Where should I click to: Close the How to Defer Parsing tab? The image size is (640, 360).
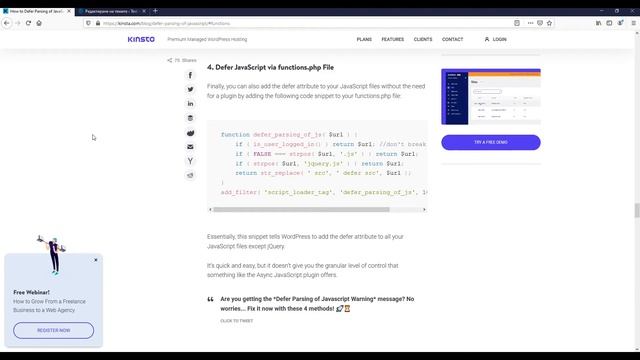[69, 11]
